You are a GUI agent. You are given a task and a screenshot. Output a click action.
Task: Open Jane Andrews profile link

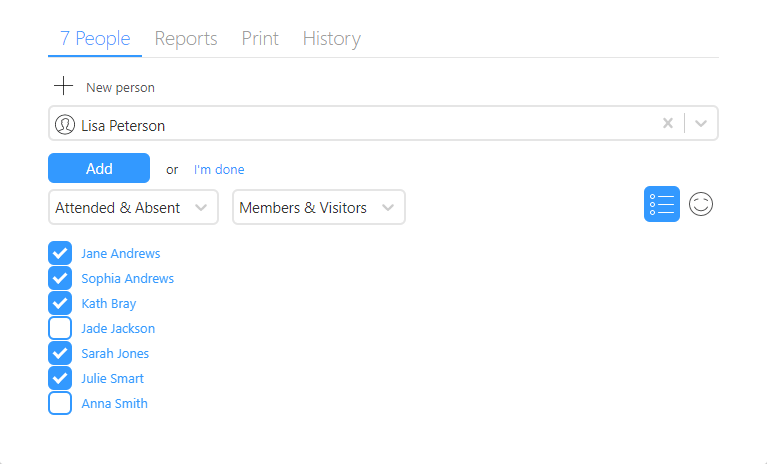tap(121, 253)
